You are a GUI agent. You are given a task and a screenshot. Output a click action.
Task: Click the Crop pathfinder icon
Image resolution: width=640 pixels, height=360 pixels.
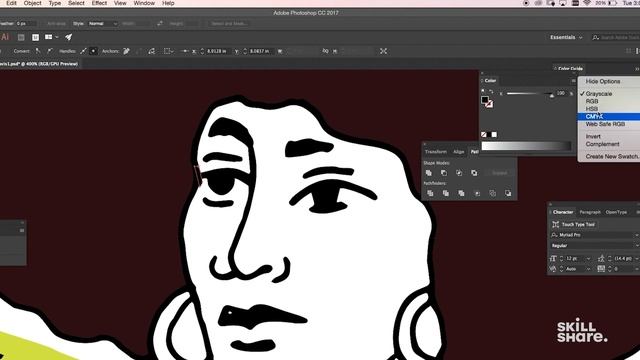pos(477,193)
